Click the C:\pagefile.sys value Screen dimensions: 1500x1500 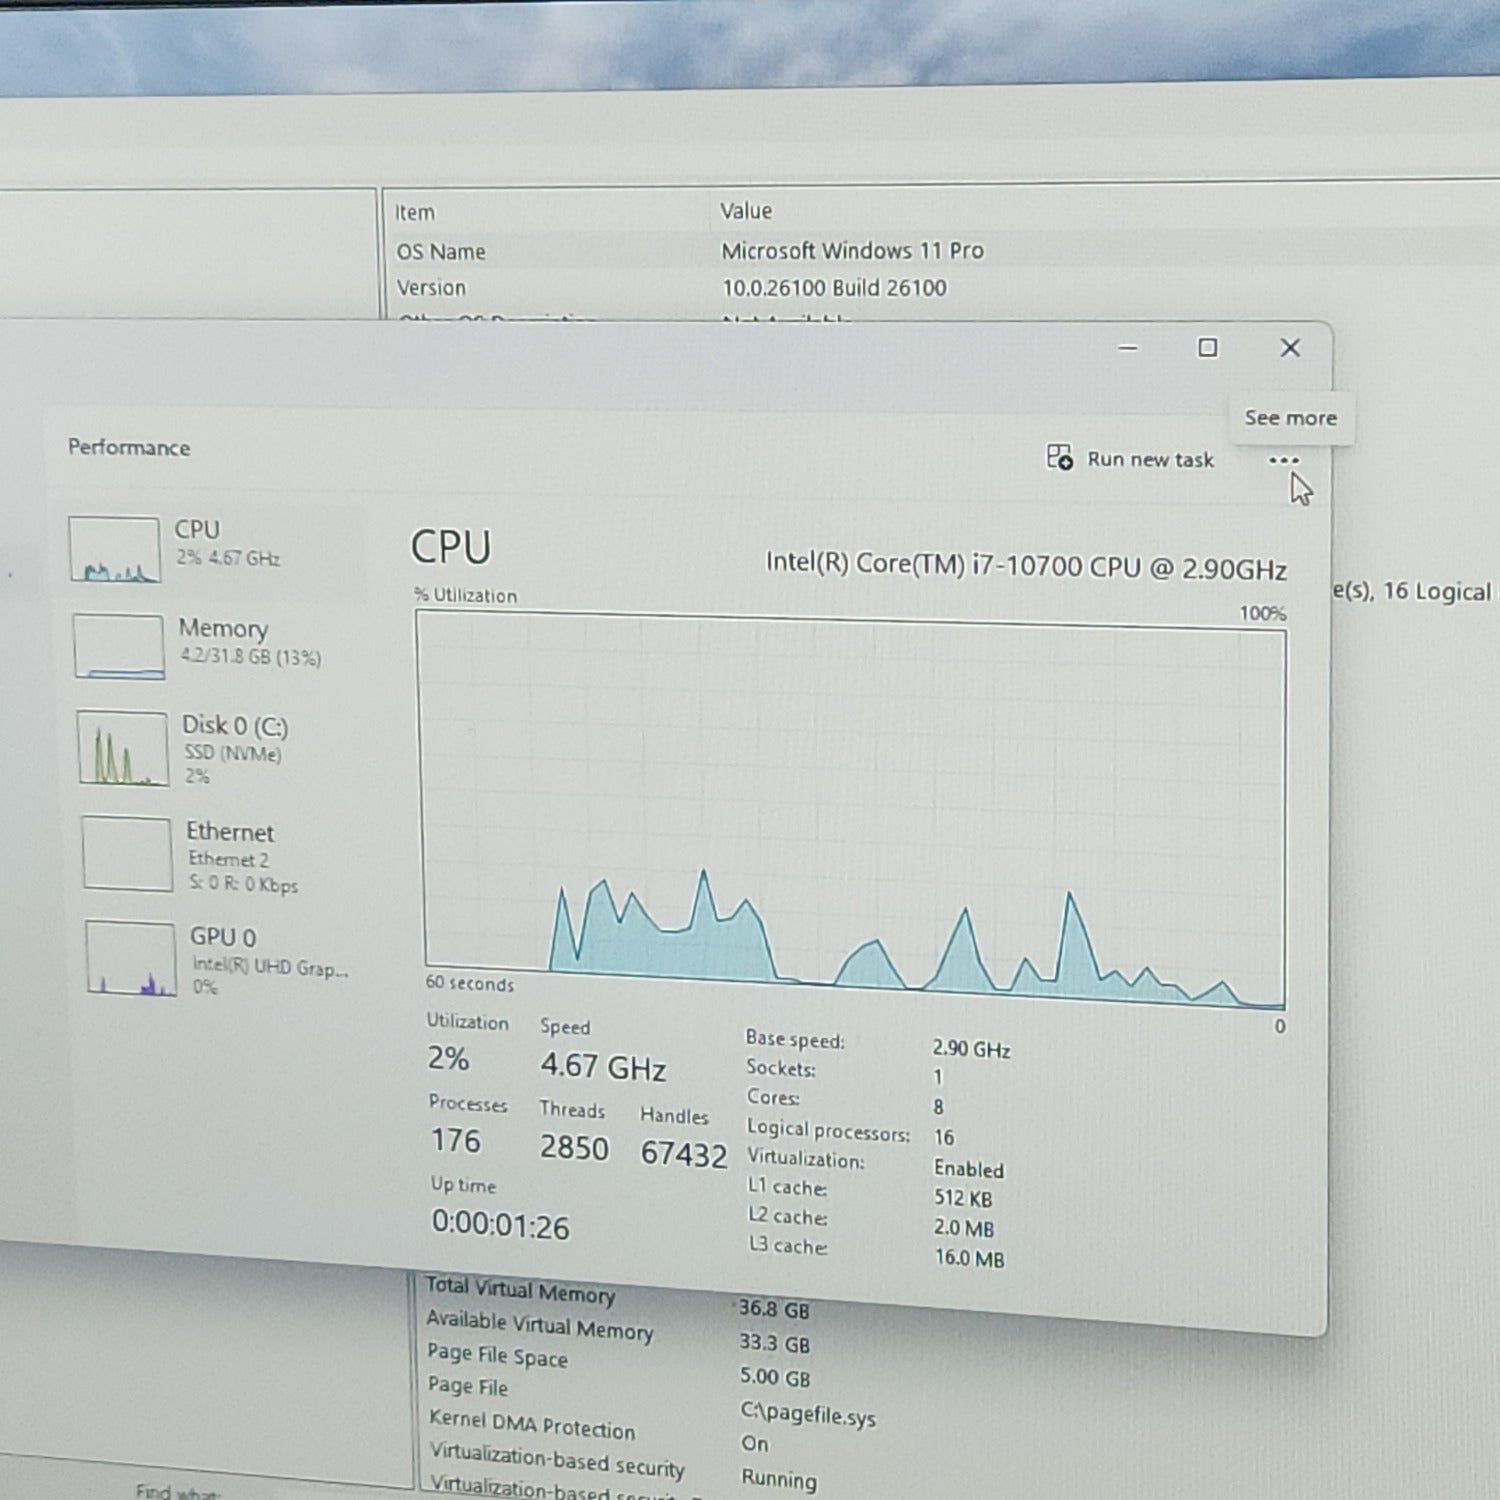pos(808,1415)
